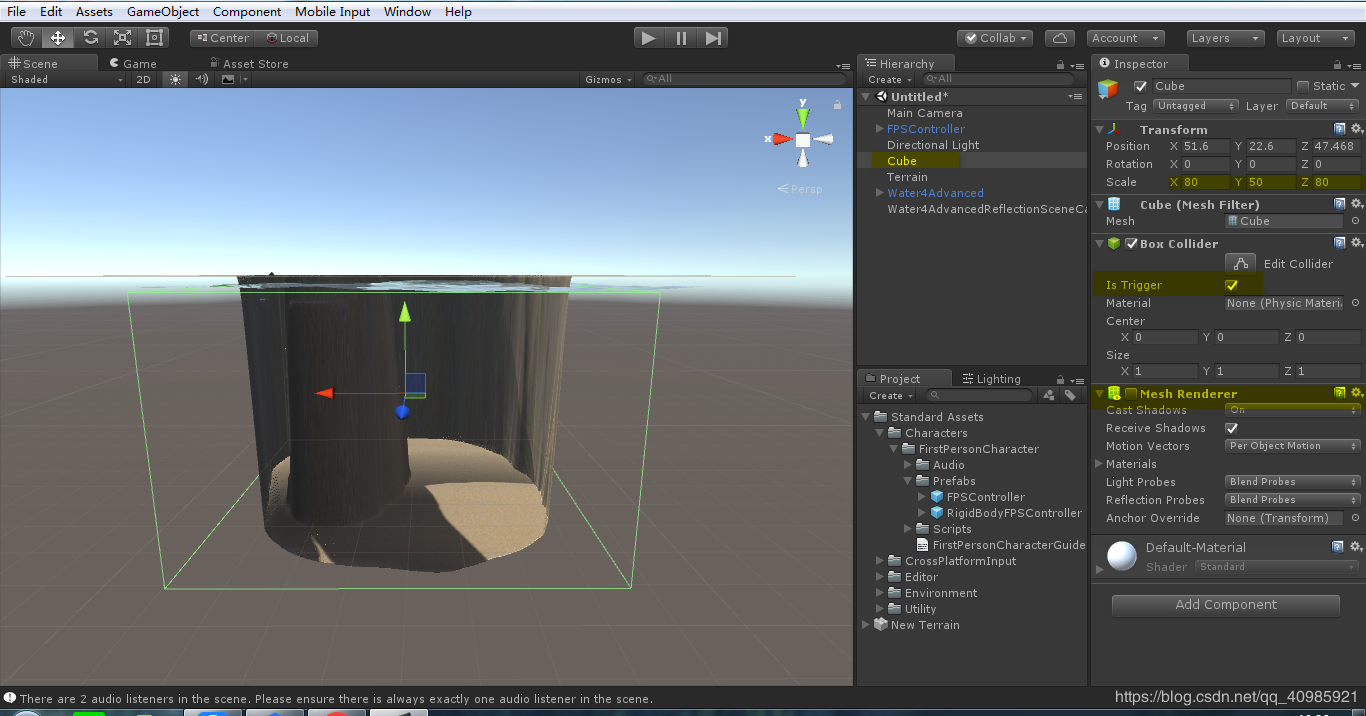Open the GameObject menu
Viewport: 1366px width, 716px height.
162,11
